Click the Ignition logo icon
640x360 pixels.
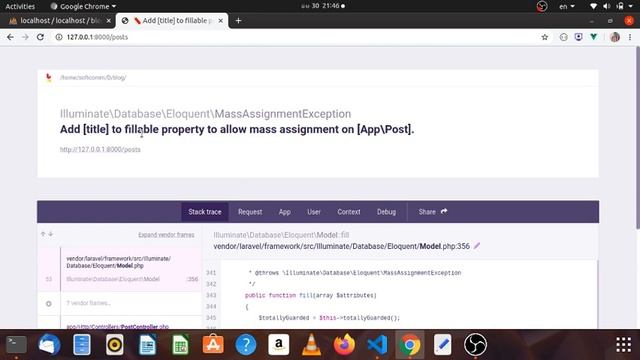tap(49, 78)
